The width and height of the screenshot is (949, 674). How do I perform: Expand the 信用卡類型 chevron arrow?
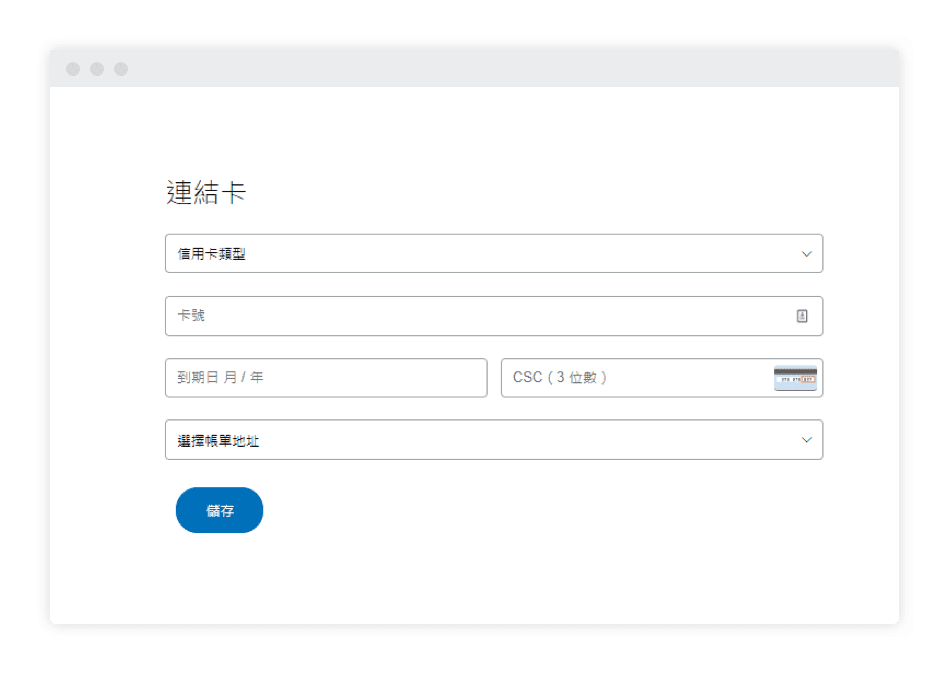point(807,254)
